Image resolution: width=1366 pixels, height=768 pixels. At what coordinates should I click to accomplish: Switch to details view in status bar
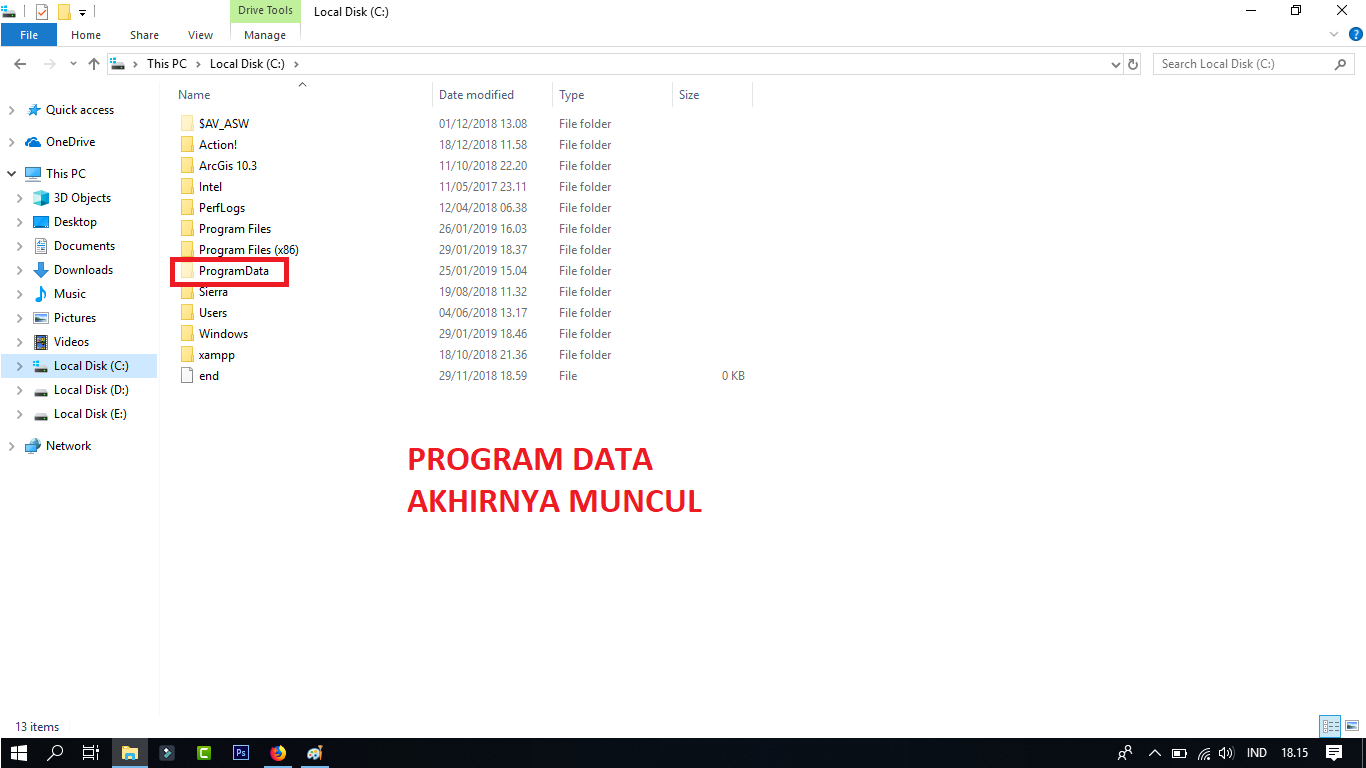point(1330,726)
